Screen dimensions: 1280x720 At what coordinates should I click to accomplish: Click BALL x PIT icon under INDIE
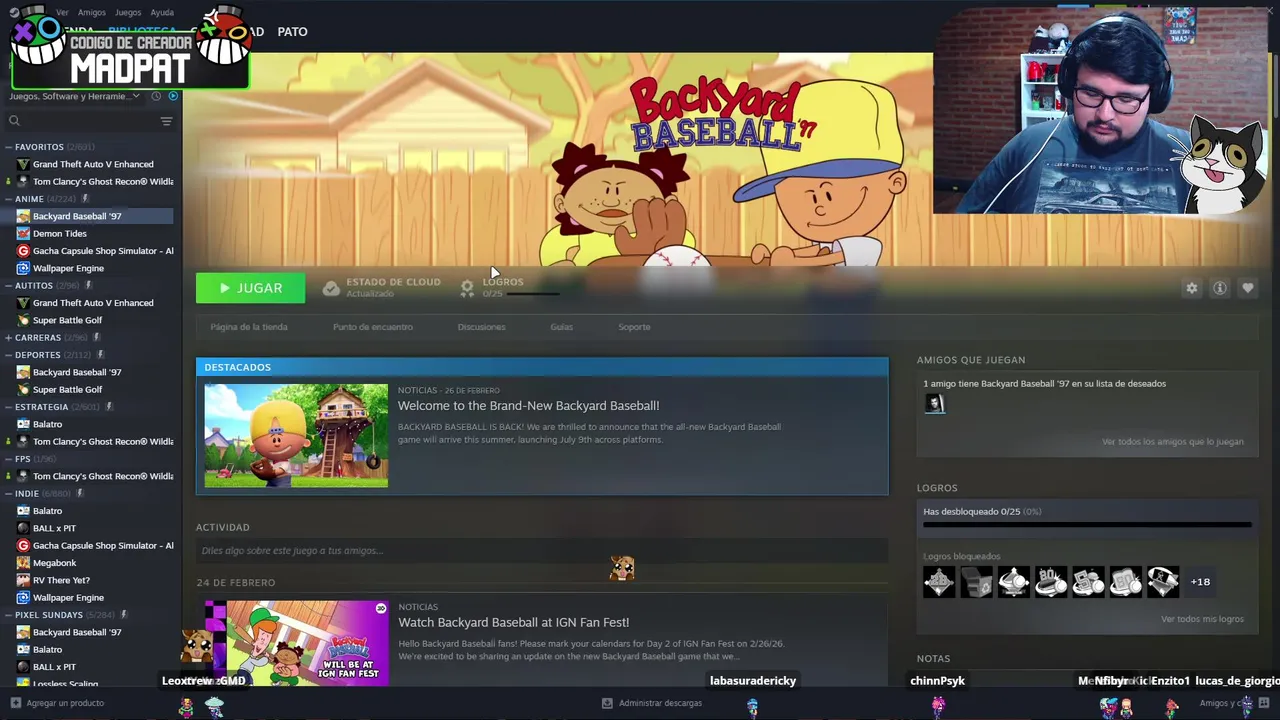pos(23,528)
